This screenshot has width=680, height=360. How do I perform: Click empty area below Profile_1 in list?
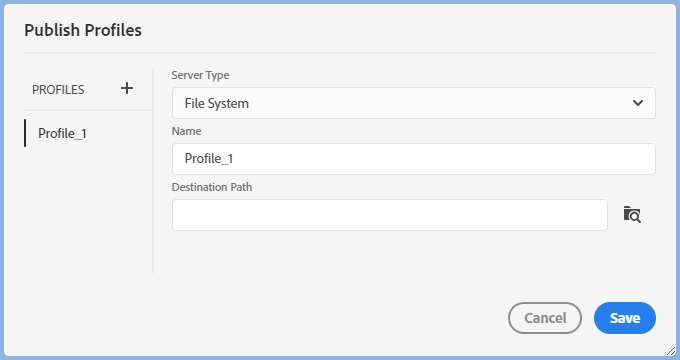88,208
